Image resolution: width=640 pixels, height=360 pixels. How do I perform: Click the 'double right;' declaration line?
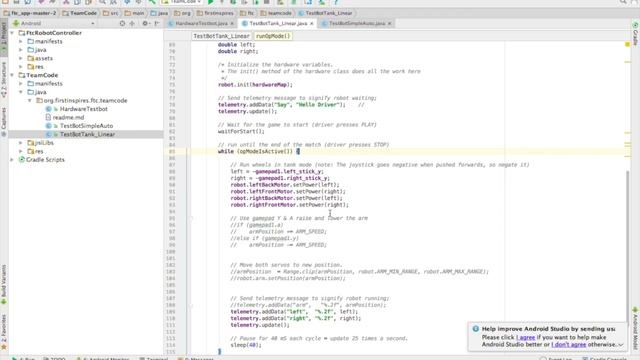pyautogui.click(x=238, y=51)
